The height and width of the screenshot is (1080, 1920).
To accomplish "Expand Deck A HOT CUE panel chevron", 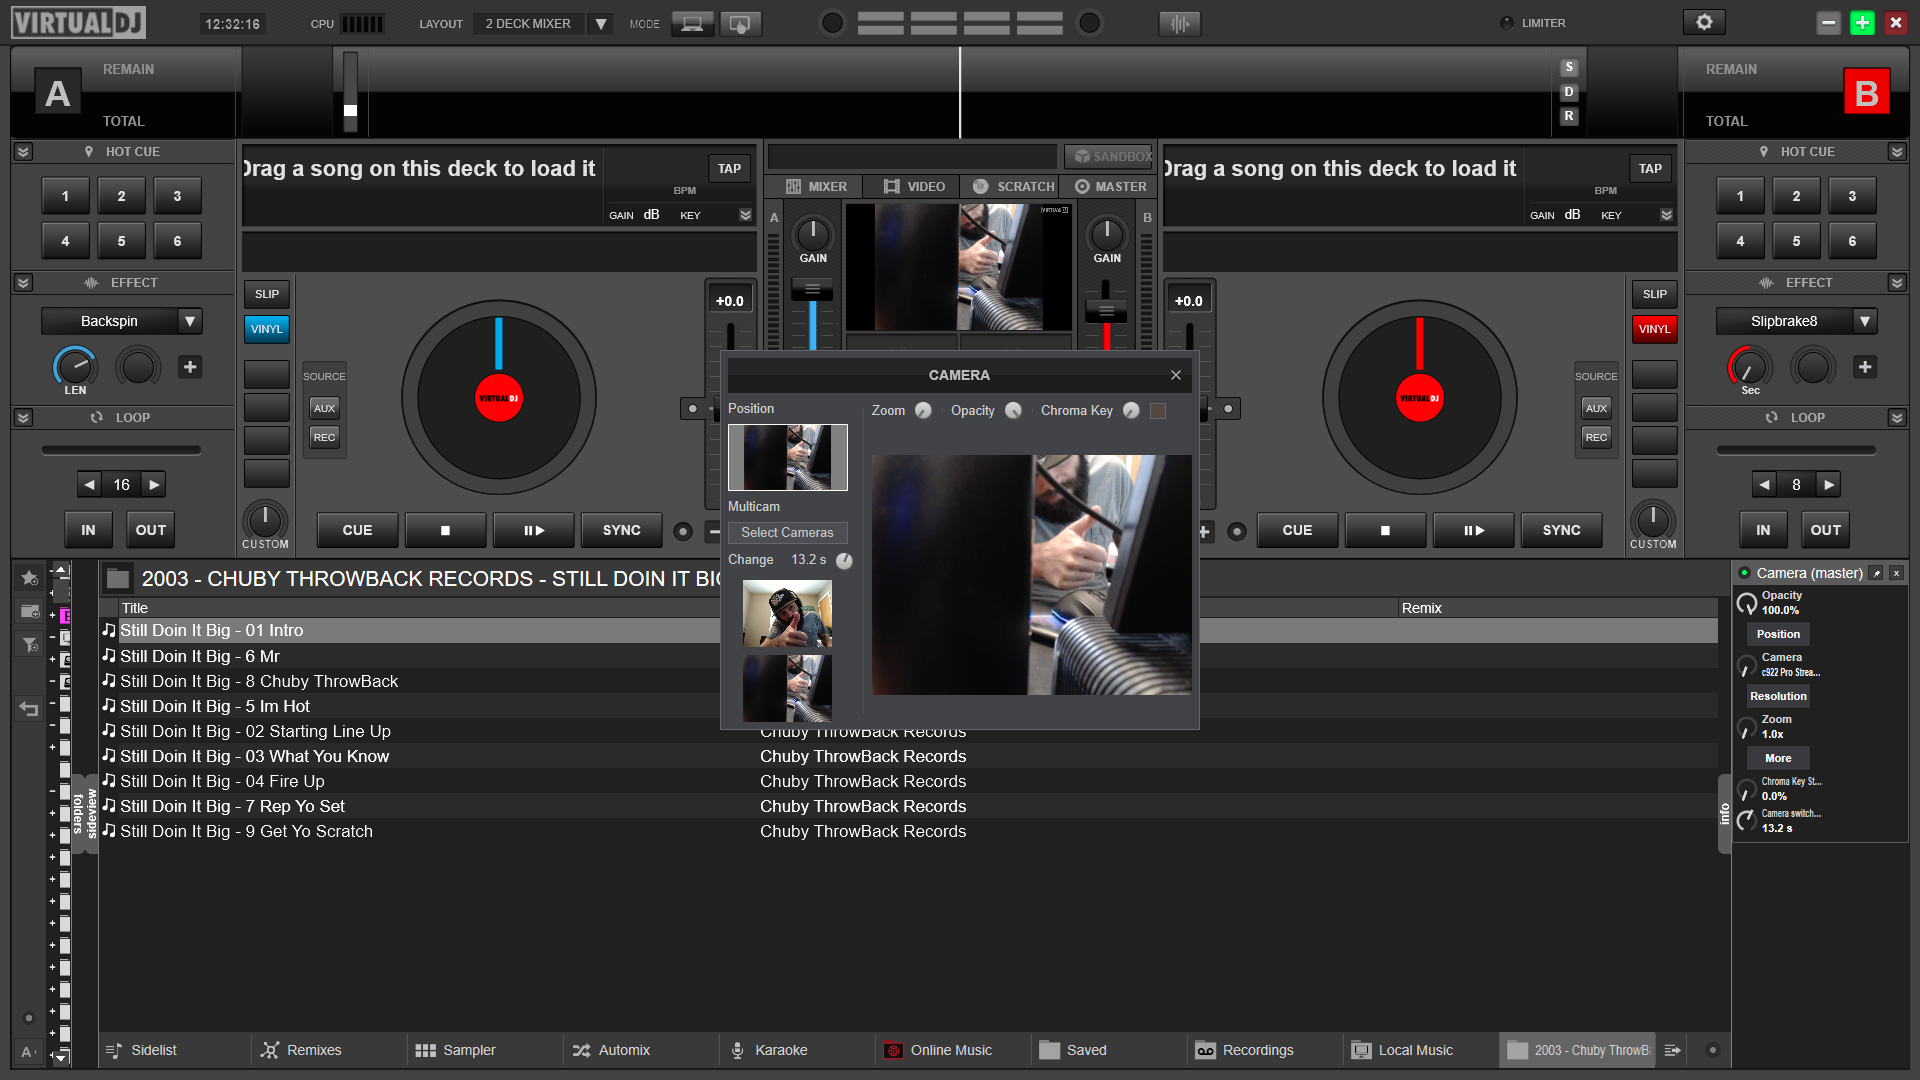I will [23, 152].
